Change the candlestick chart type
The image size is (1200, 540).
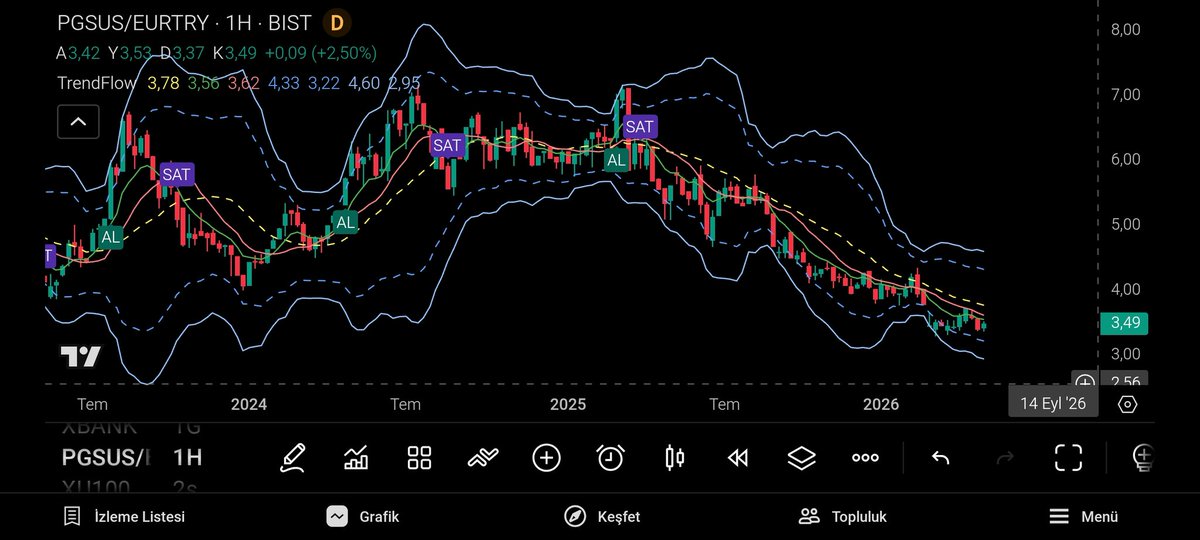[x=674, y=458]
